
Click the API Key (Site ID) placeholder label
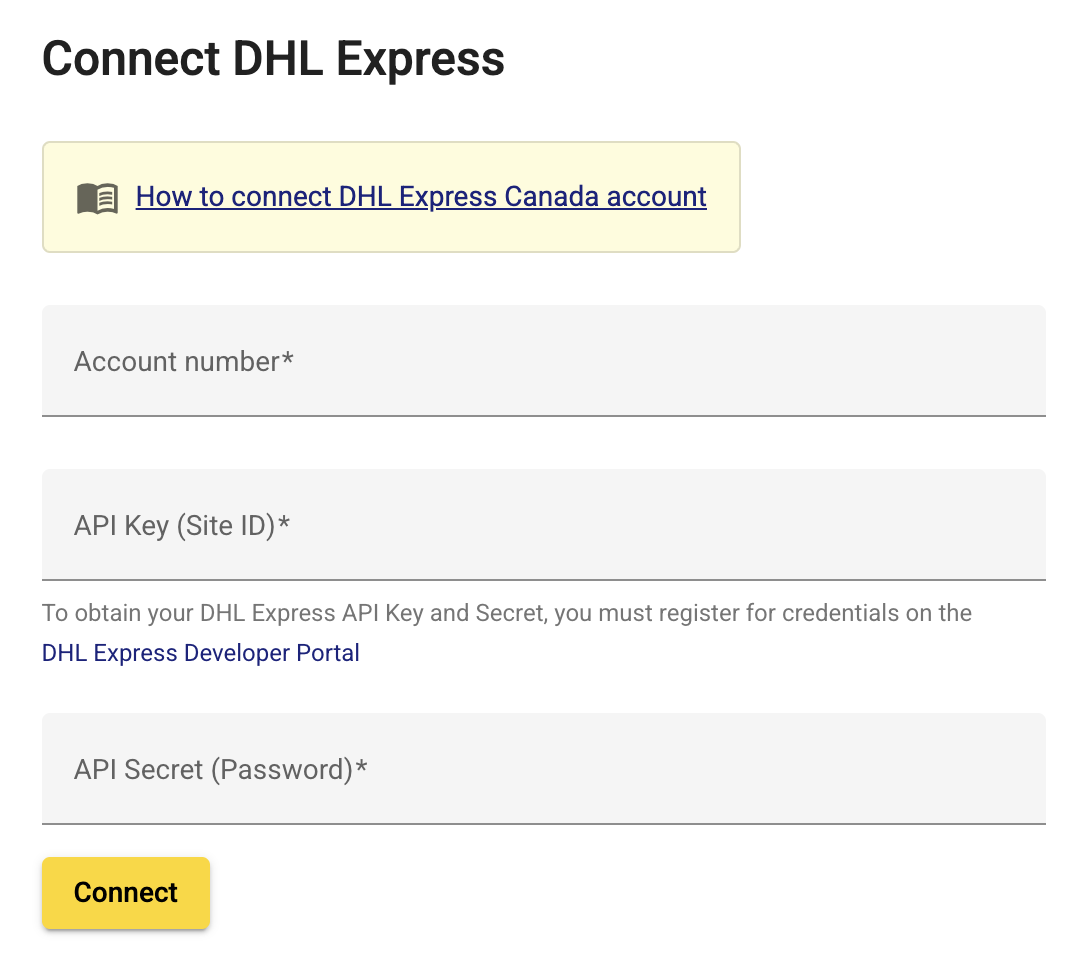tap(181, 525)
